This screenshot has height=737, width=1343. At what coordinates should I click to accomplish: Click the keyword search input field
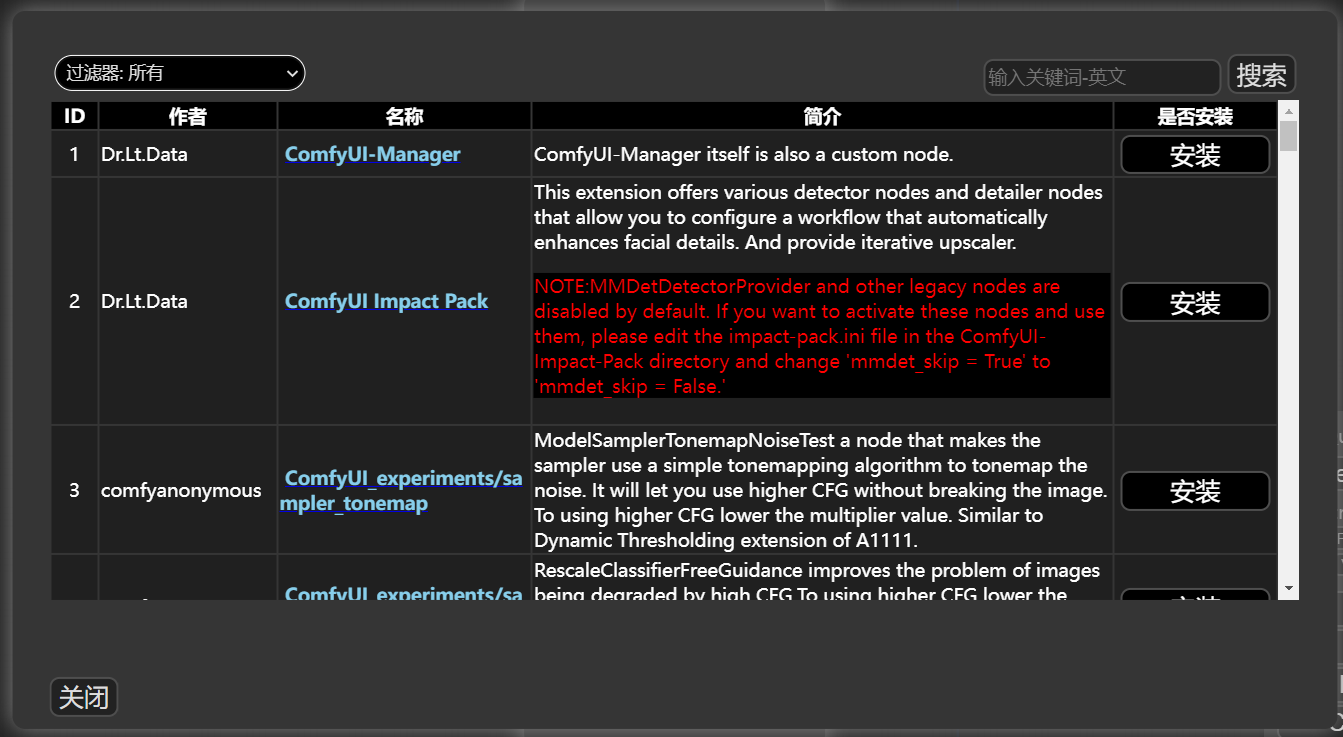[1100, 77]
